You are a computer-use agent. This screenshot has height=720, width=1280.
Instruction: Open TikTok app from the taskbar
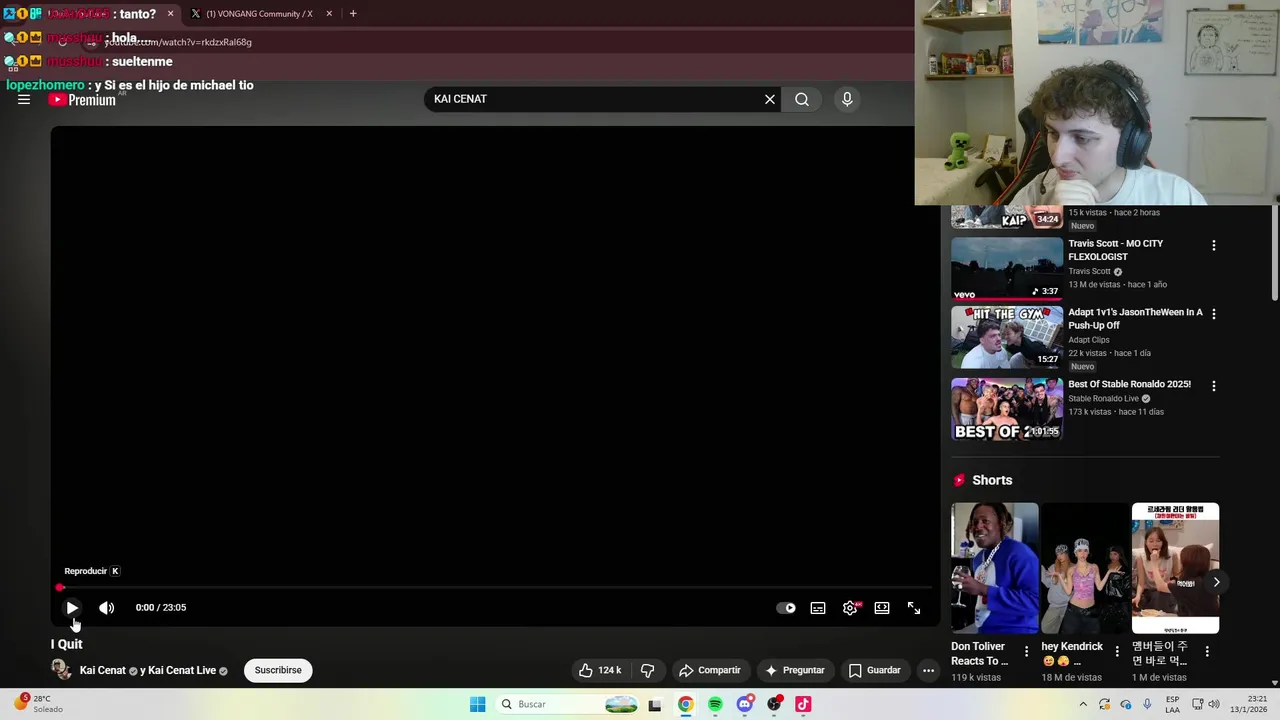[x=803, y=705]
